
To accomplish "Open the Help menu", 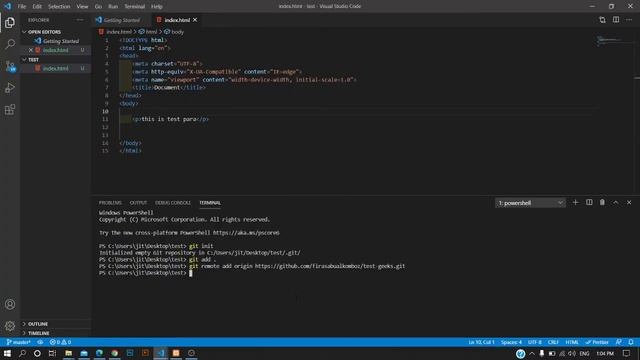I will (x=157, y=7).
